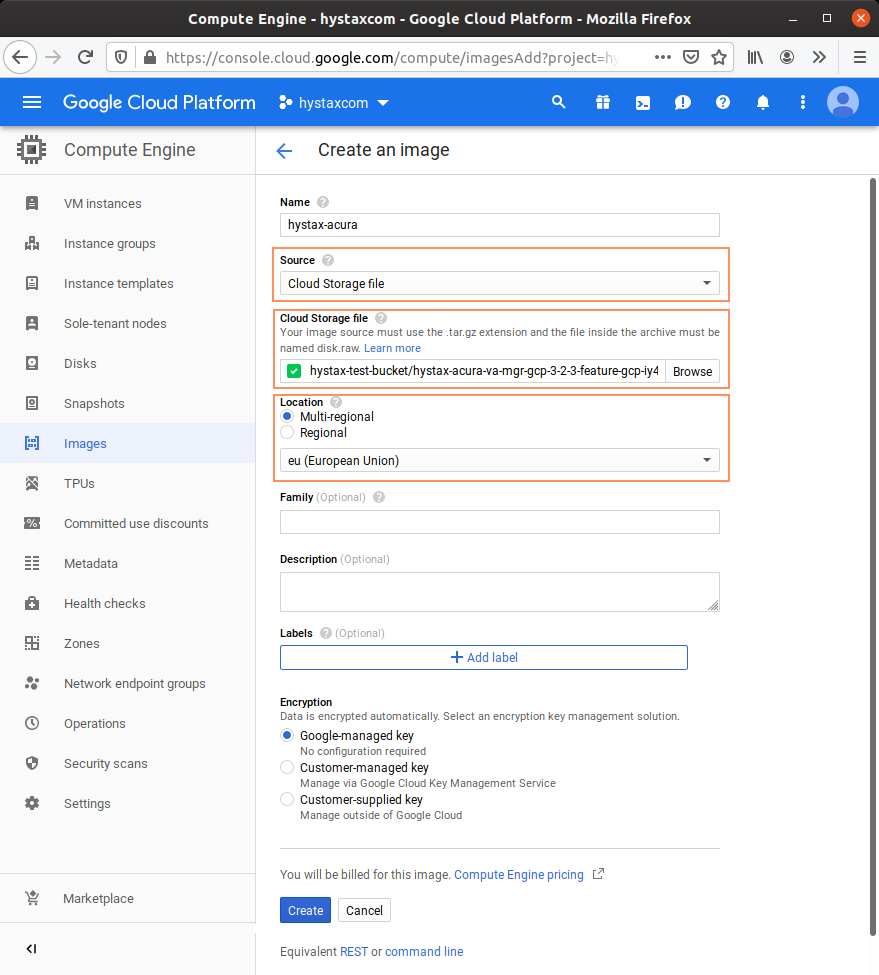Click the notifications bell icon
The width and height of the screenshot is (879, 975).
coord(763,103)
